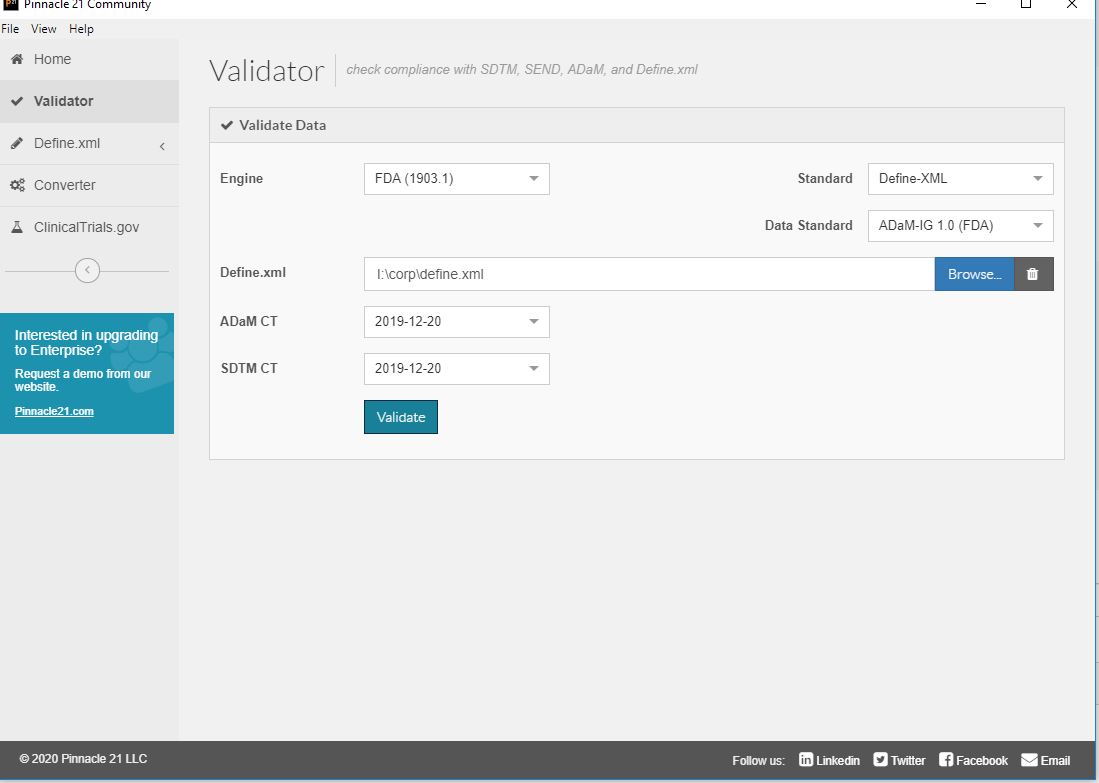Image resolution: width=1099 pixels, height=783 pixels.
Task: Select Validator in the sidebar
Action: pyautogui.click(x=89, y=101)
